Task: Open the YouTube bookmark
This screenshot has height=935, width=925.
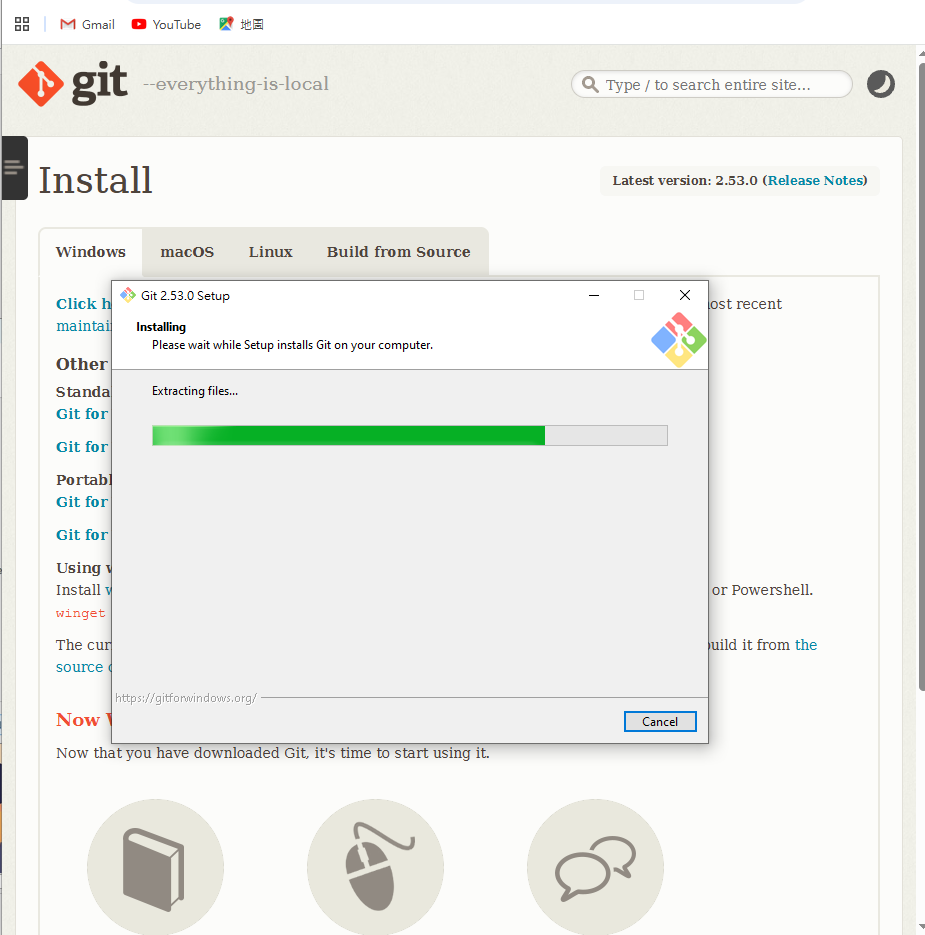Action: (x=166, y=24)
